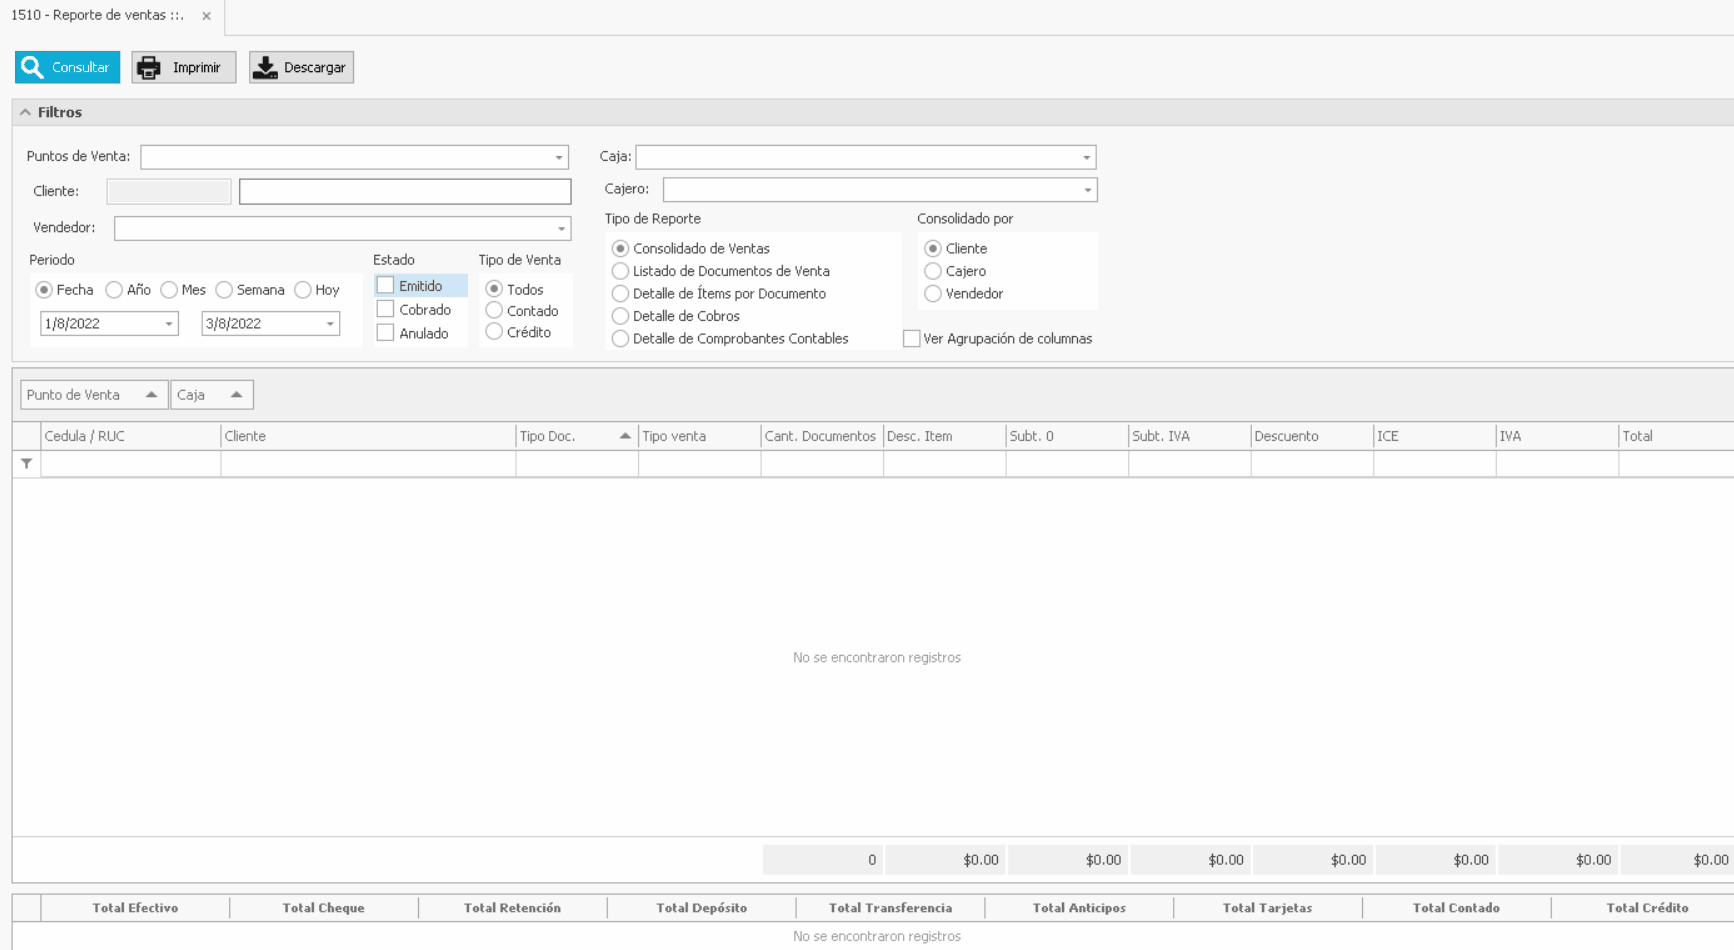Select the Crédito tipo de venta option
1734x950 pixels.
point(494,332)
